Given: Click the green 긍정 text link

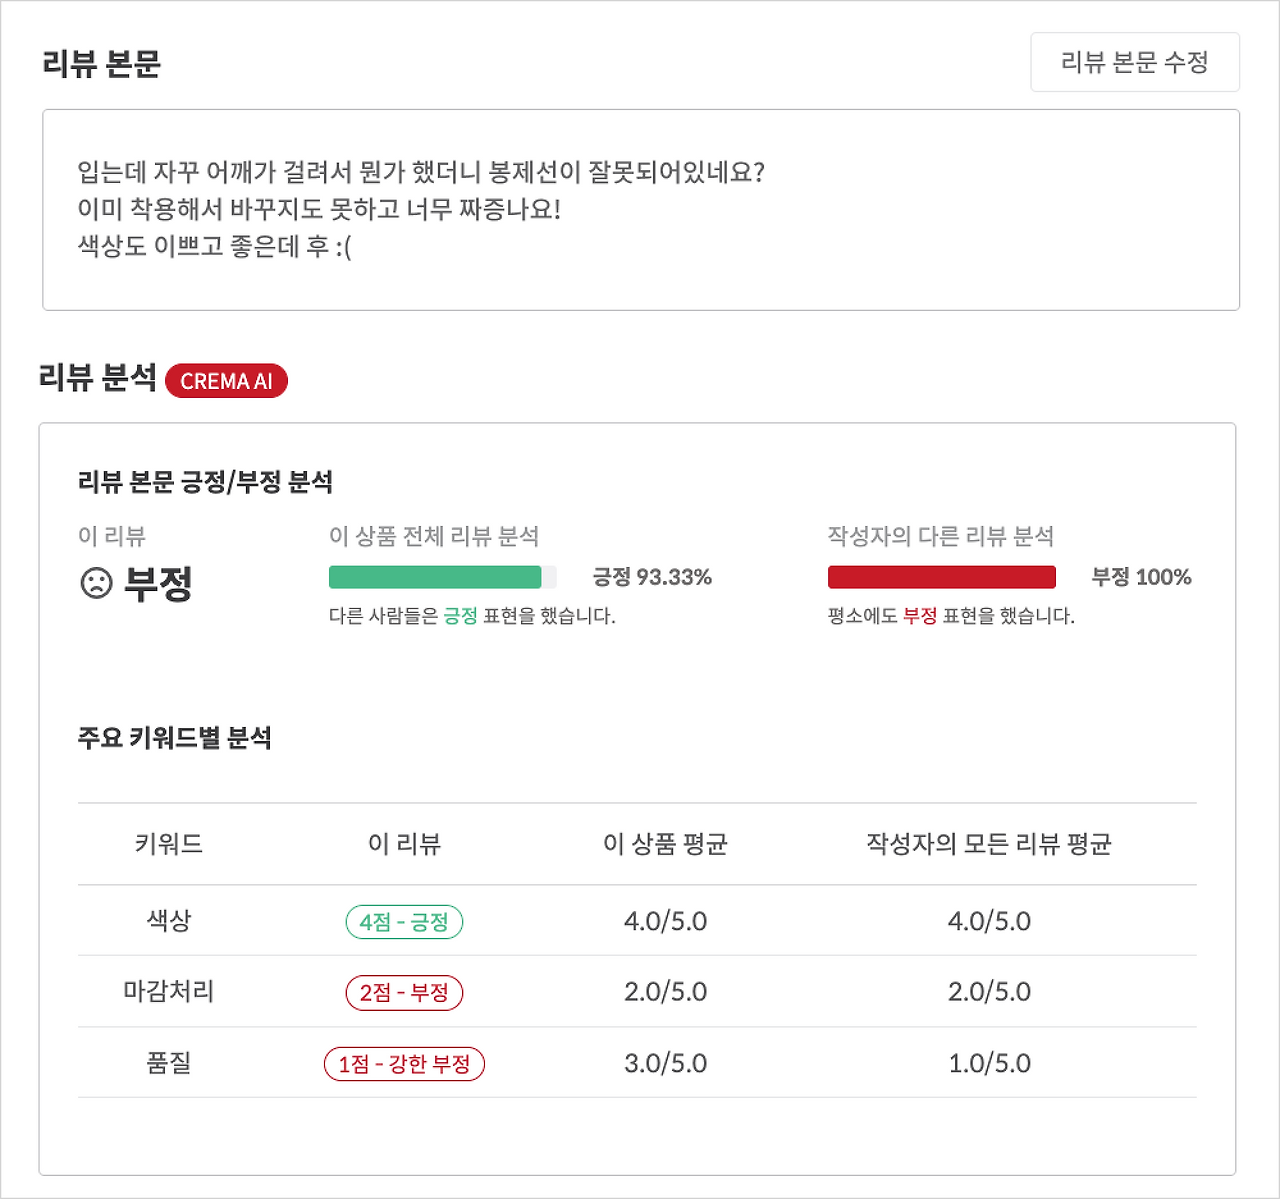Looking at the screenshot, I should point(460,617).
